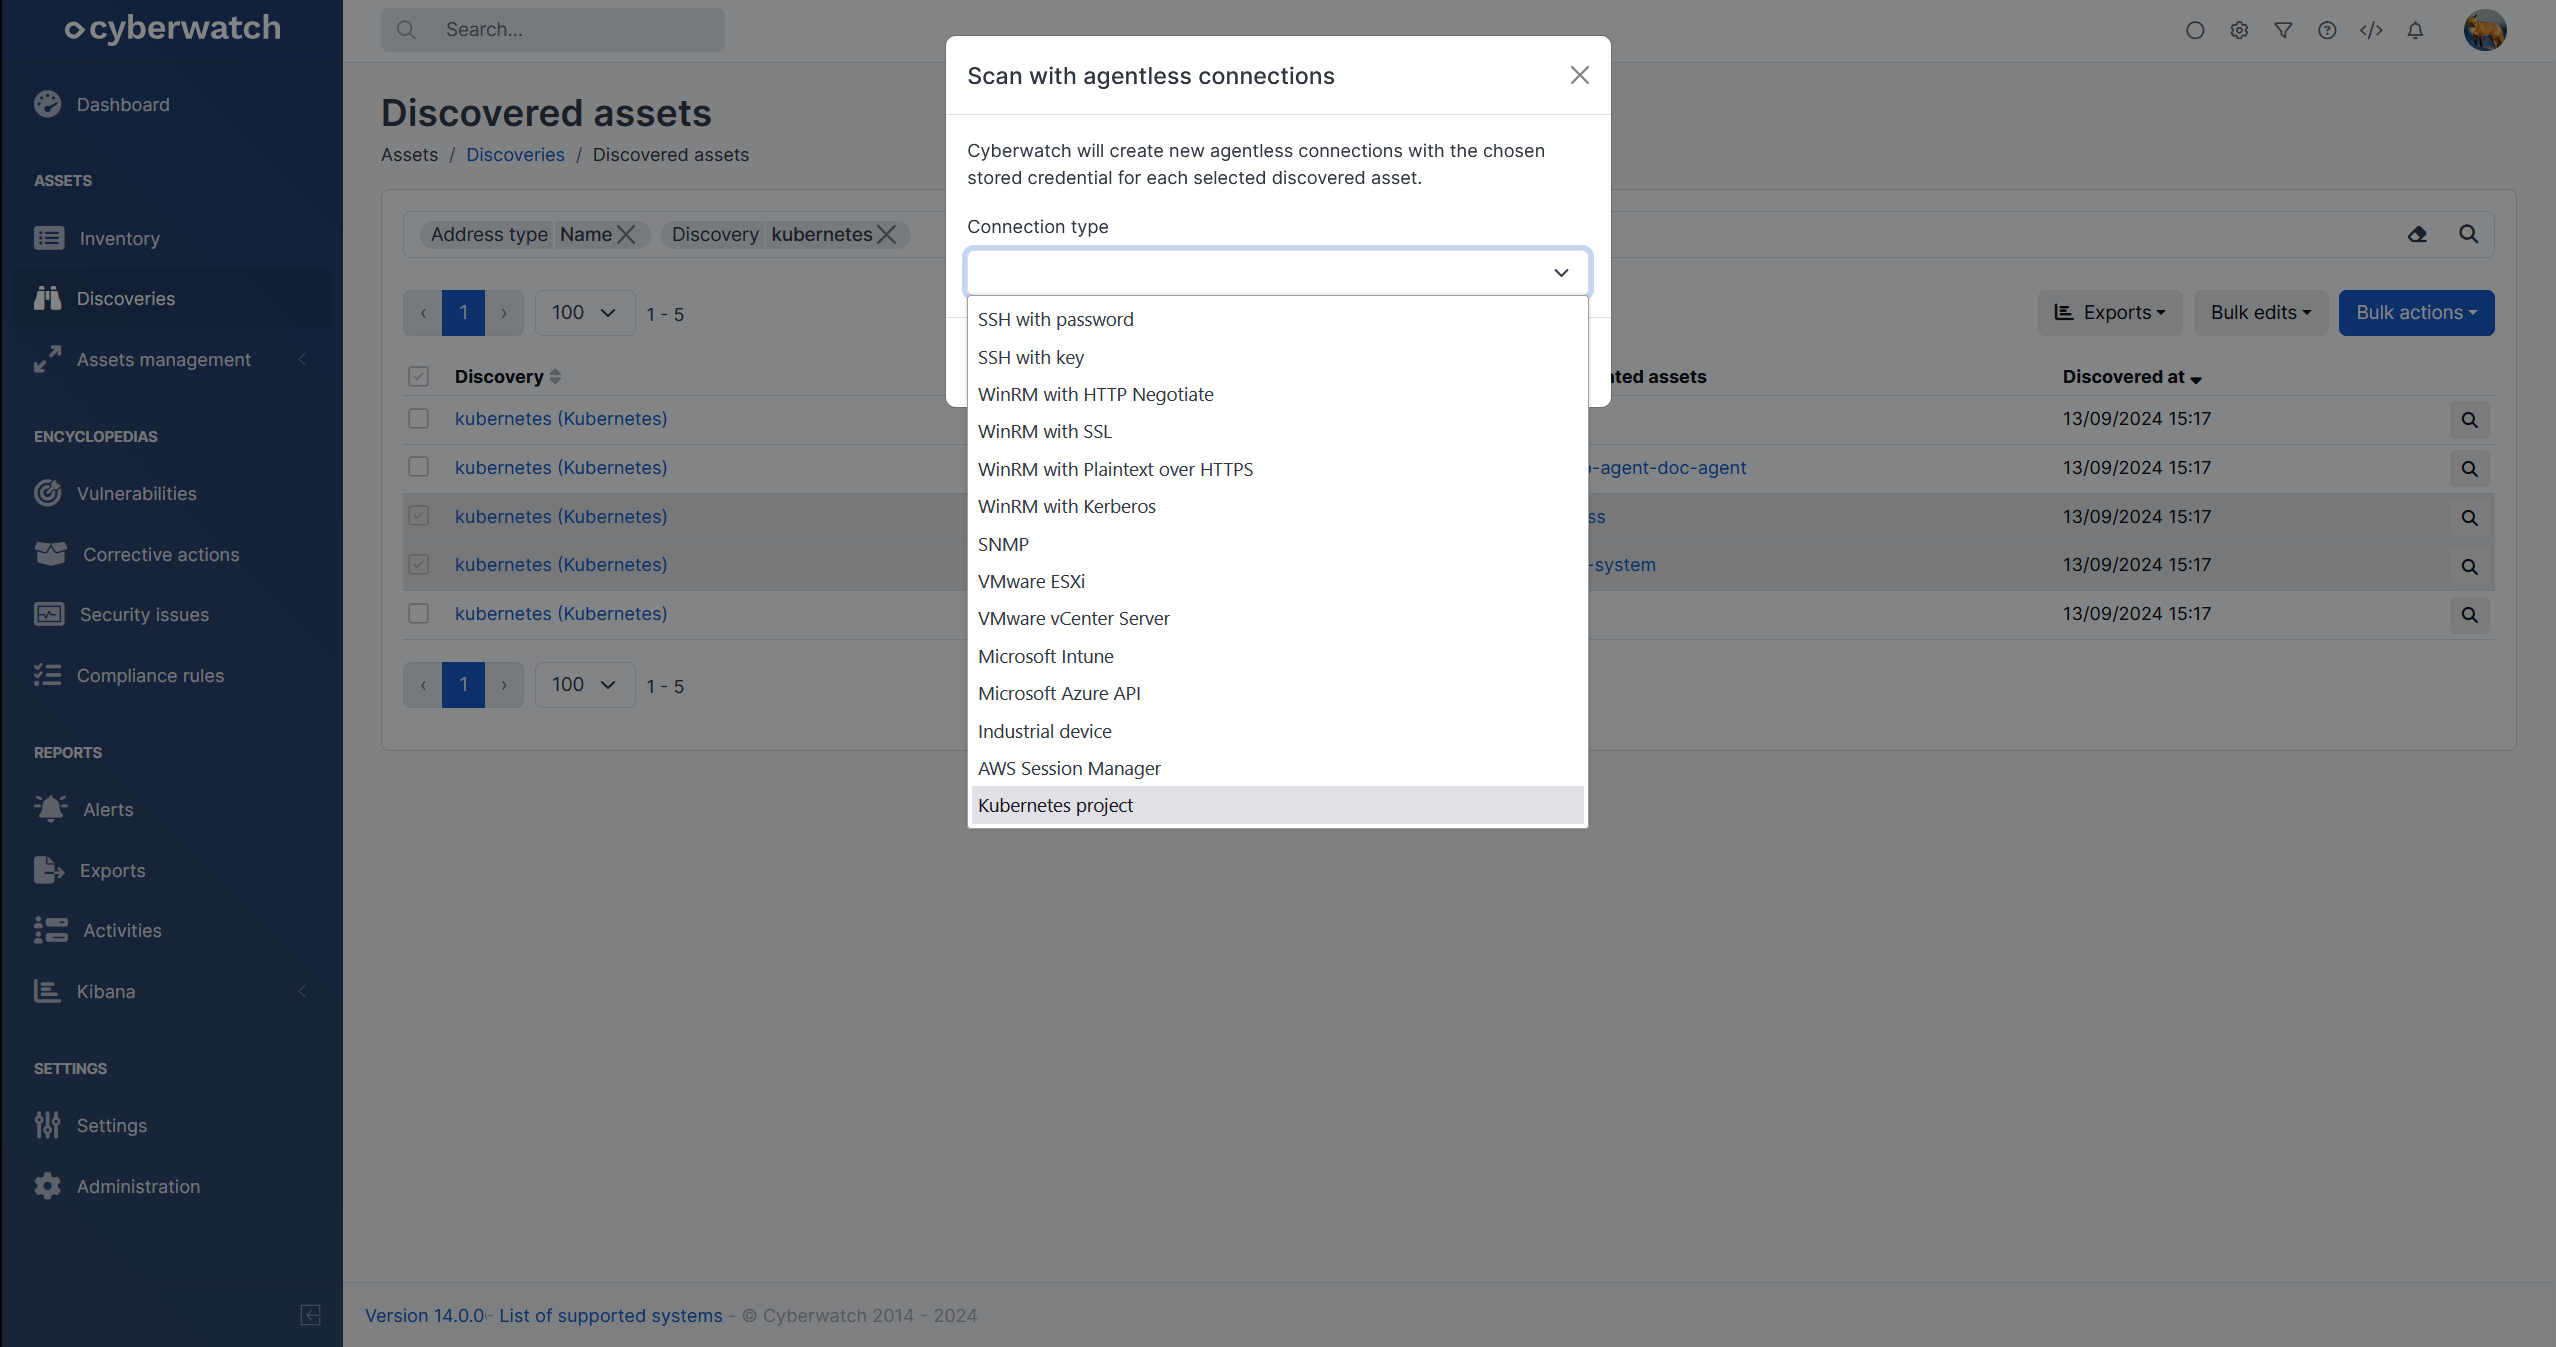Image resolution: width=2556 pixels, height=1347 pixels.
Task: Check the first kubernetes row checkbox
Action: pyautogui.click(x=418, y=418)
